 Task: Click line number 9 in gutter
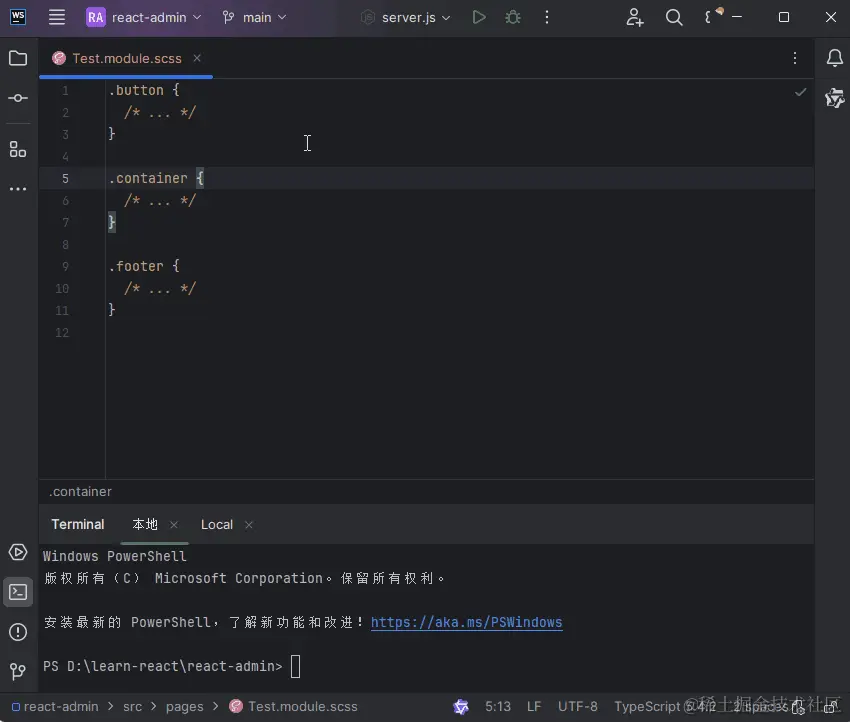pos(65,266)
